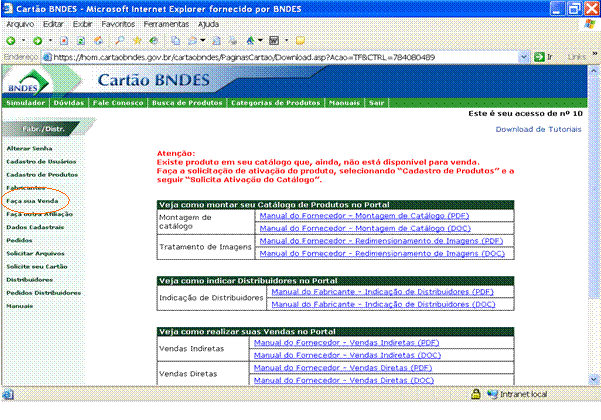
Task: Click the 'Tratamento de Imagens' table cell
Action: 205,247
